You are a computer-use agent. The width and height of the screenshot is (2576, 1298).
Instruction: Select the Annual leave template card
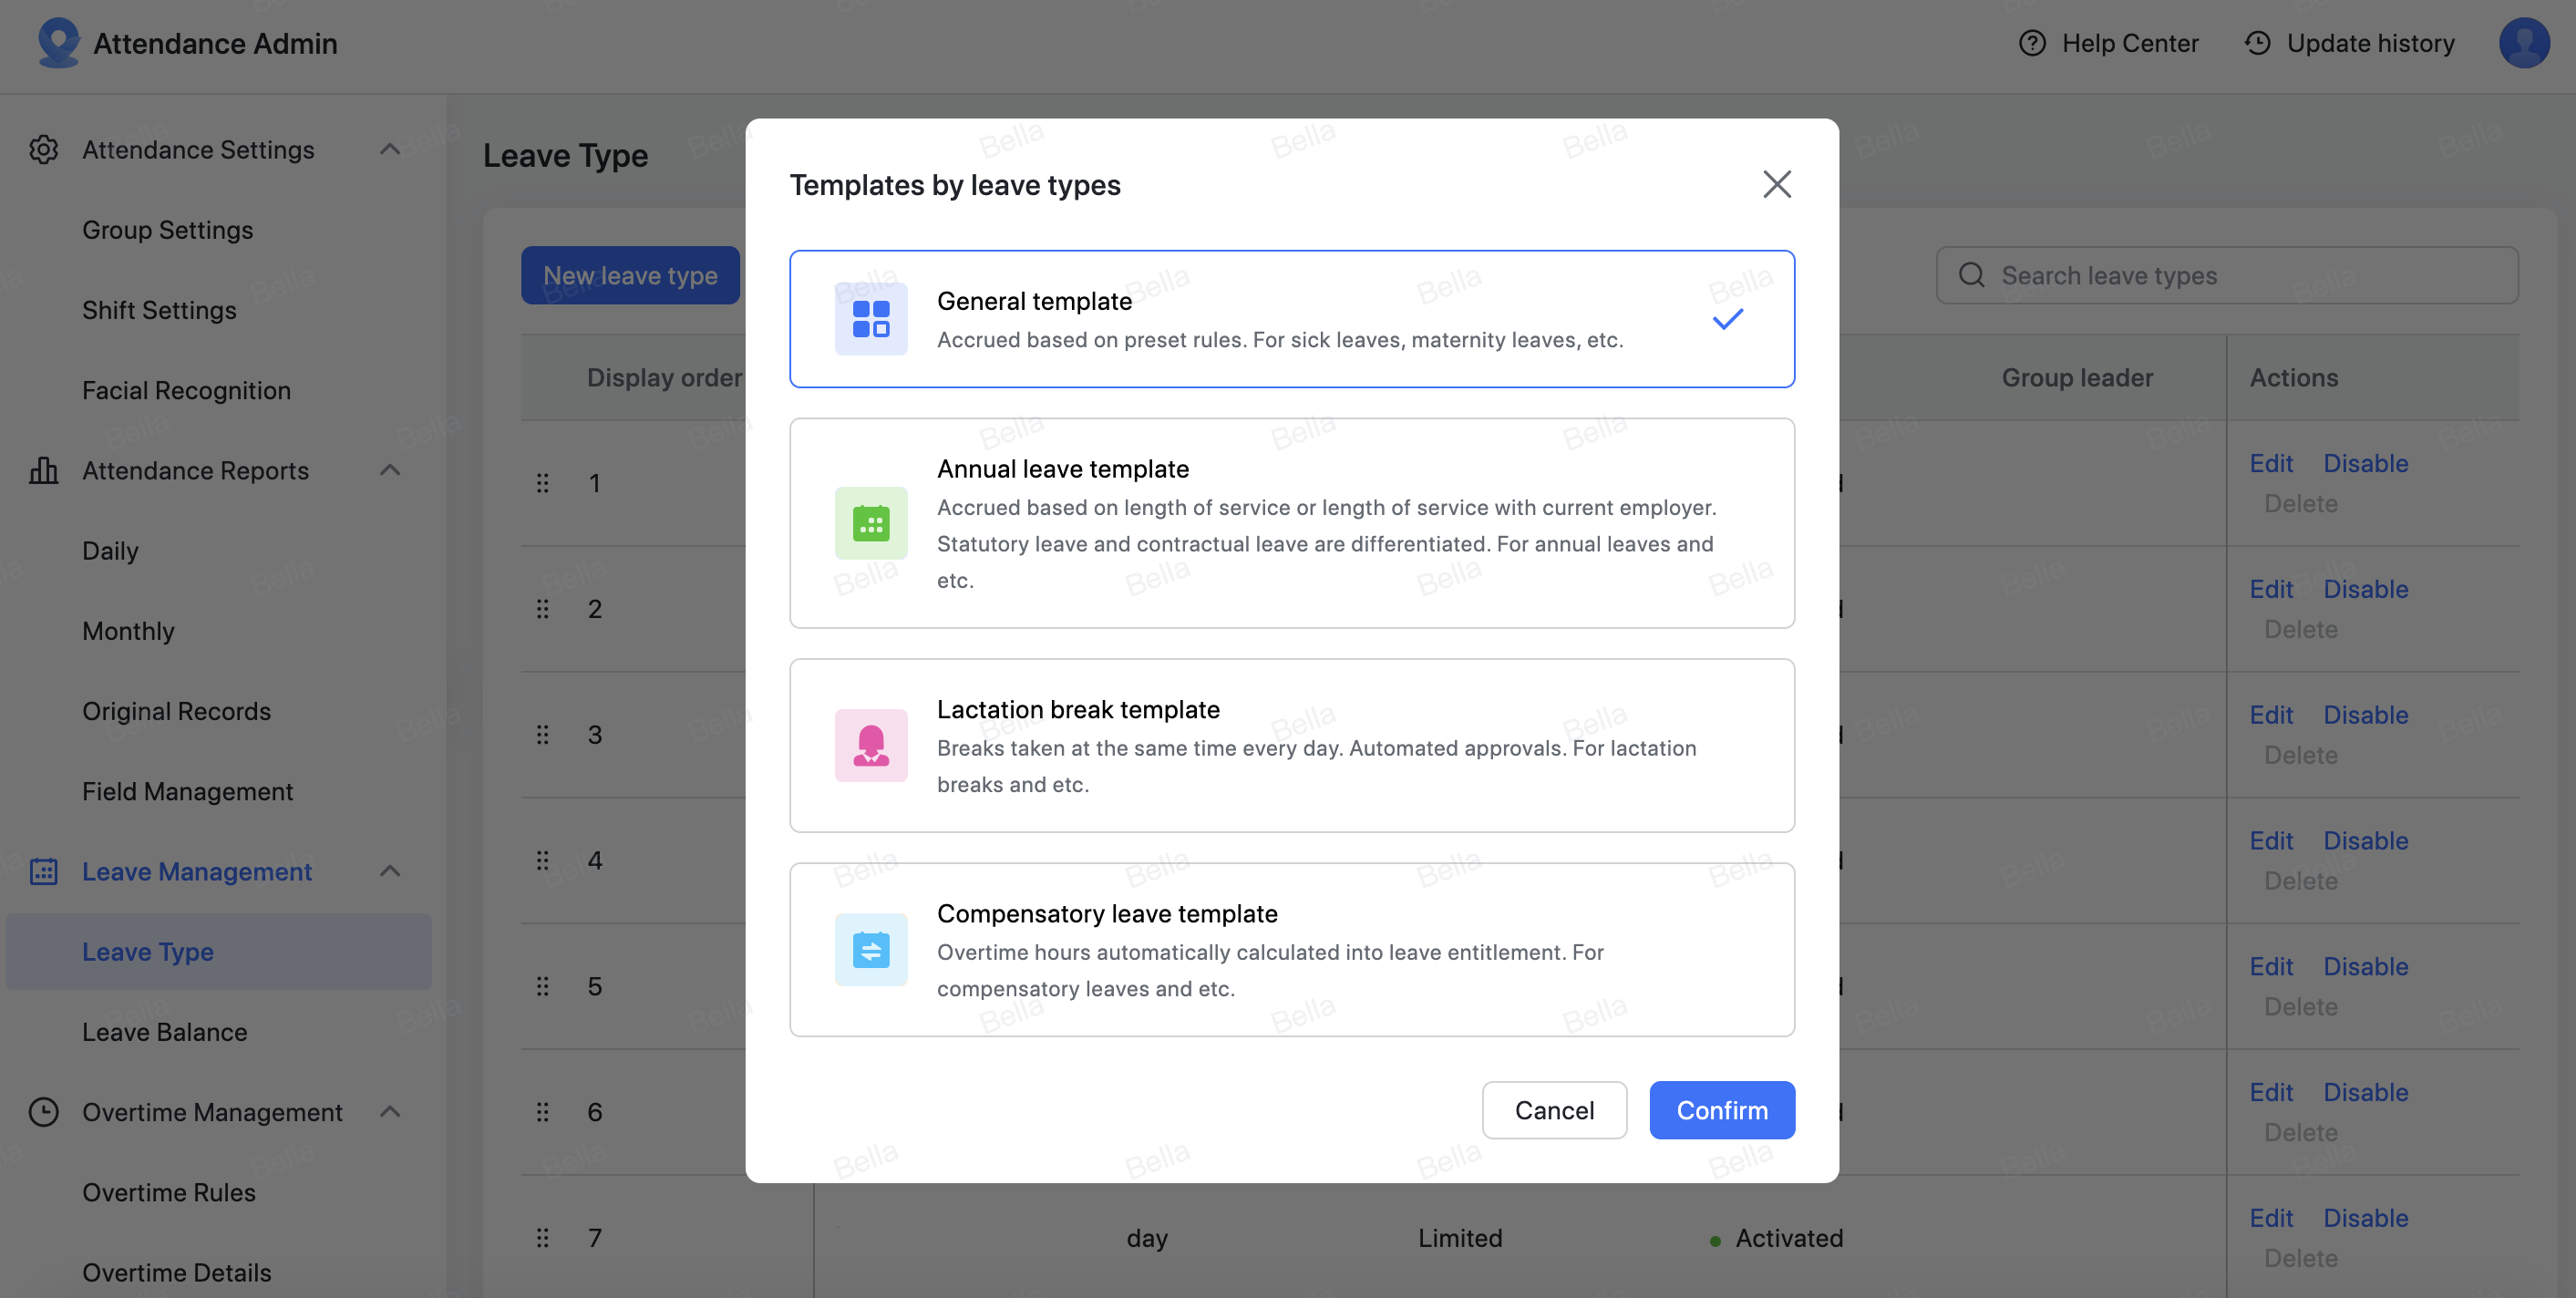coord(1290,523)
